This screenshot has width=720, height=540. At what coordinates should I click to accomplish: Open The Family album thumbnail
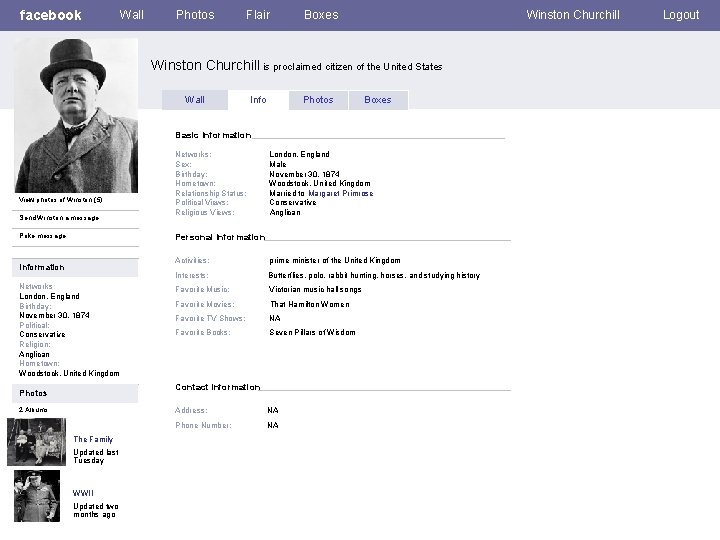click(x=36, y=442)
